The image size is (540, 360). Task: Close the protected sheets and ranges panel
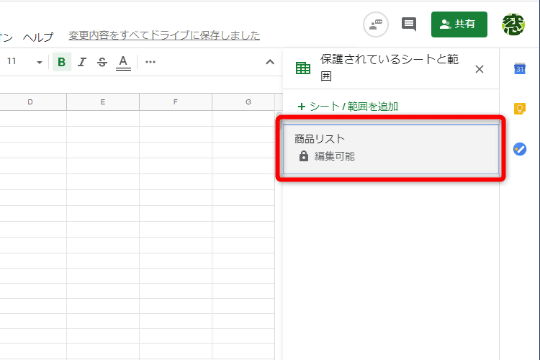tap(479, 69)
